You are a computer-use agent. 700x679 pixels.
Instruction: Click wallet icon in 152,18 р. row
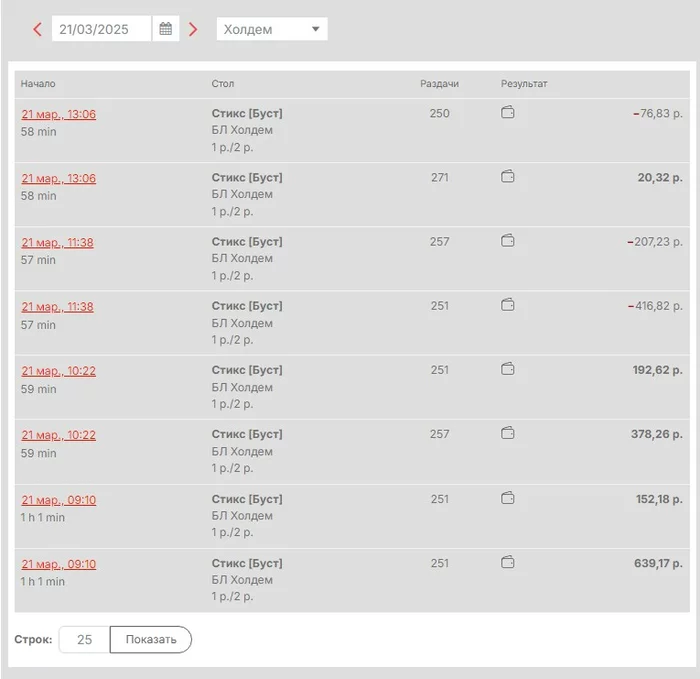pos(508,498)
